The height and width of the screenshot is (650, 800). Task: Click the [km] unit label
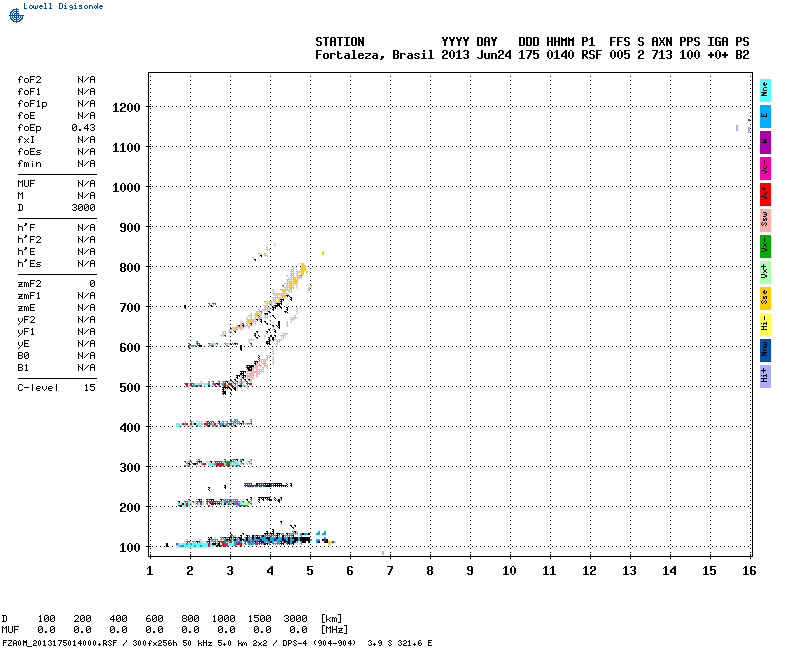tap(331, 619)
